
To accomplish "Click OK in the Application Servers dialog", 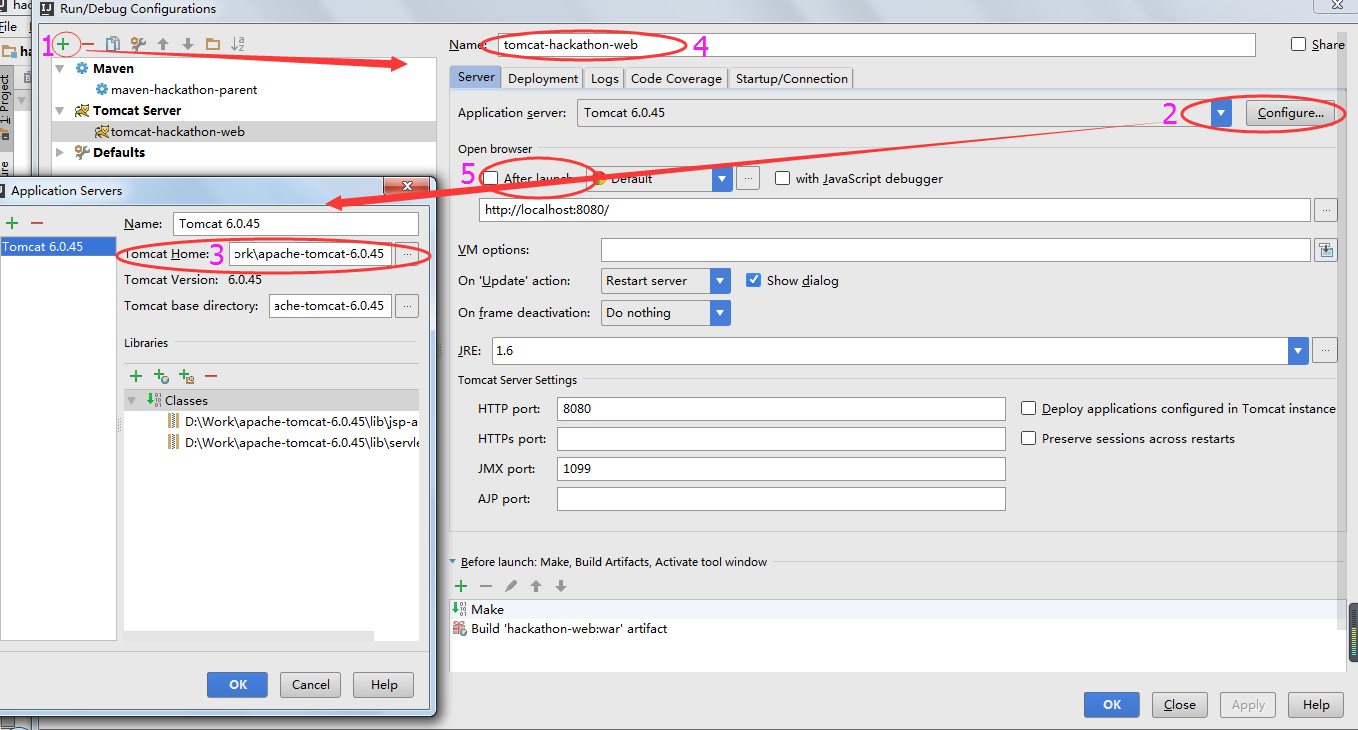I will click(237, 685).
